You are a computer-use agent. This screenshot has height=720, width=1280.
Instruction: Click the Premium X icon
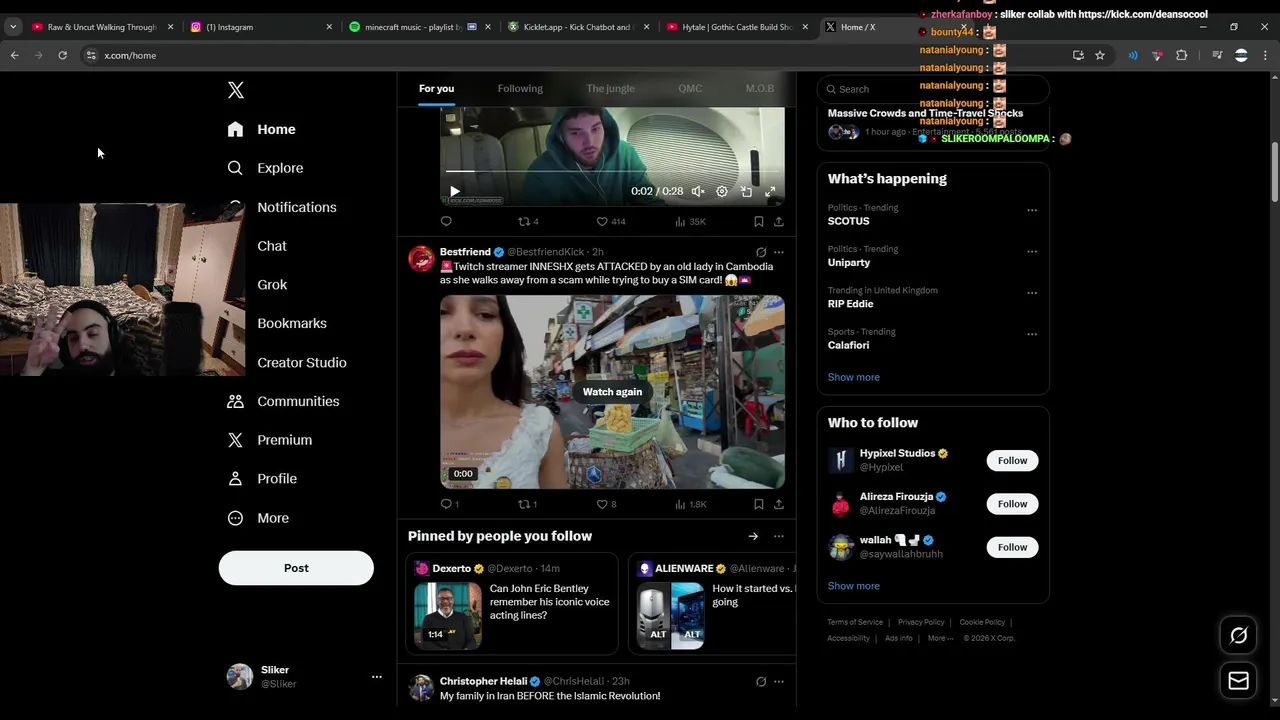[x=235, y=440]
